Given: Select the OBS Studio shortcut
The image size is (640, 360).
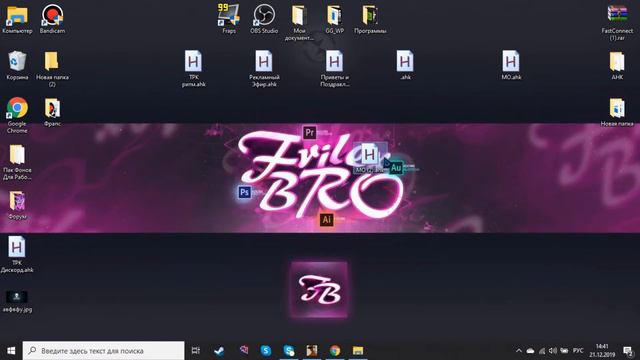Looking at the screenshot, I should point(264,19).
